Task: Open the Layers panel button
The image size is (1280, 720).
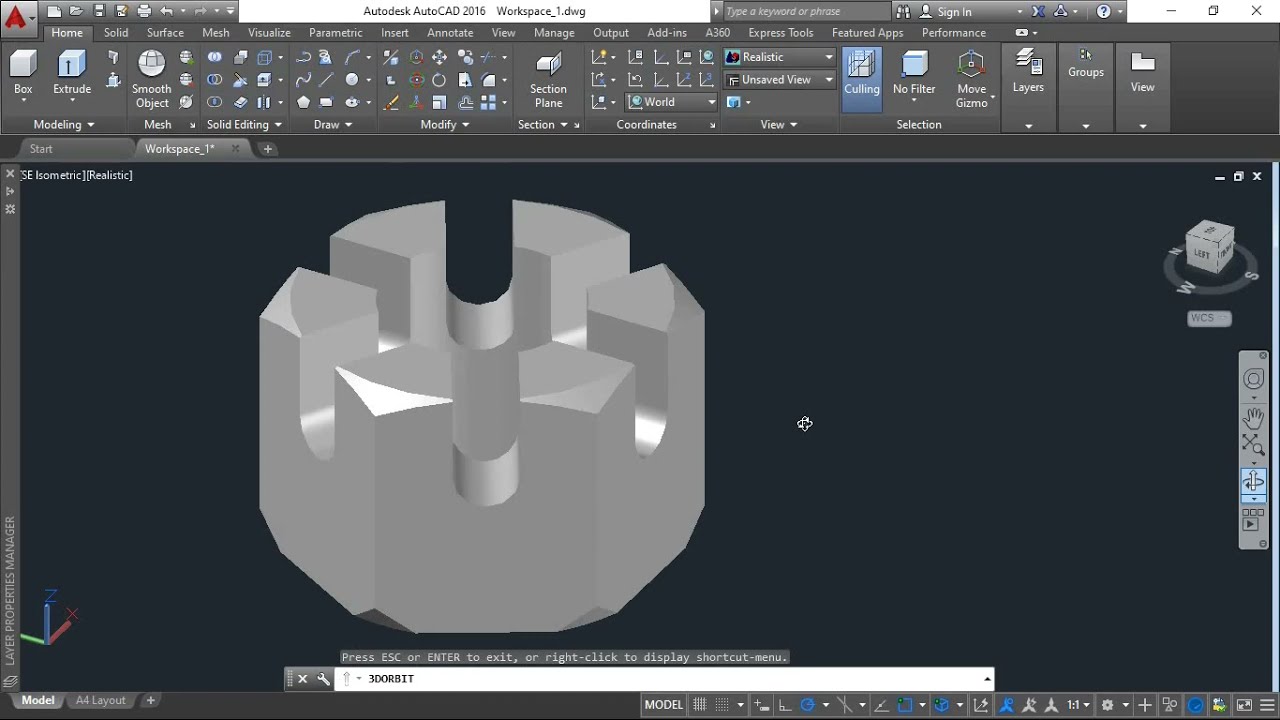Action: click(1028, 72)
